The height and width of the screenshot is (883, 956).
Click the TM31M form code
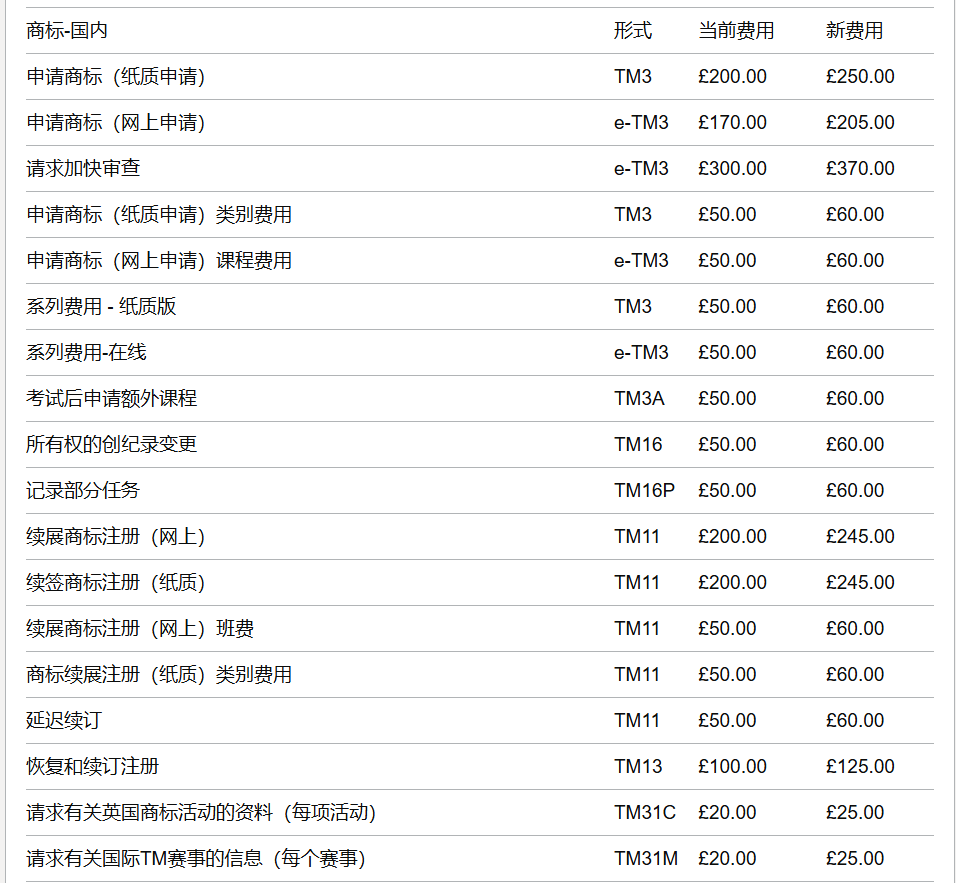pyautogui.click(x=646, y=859)
